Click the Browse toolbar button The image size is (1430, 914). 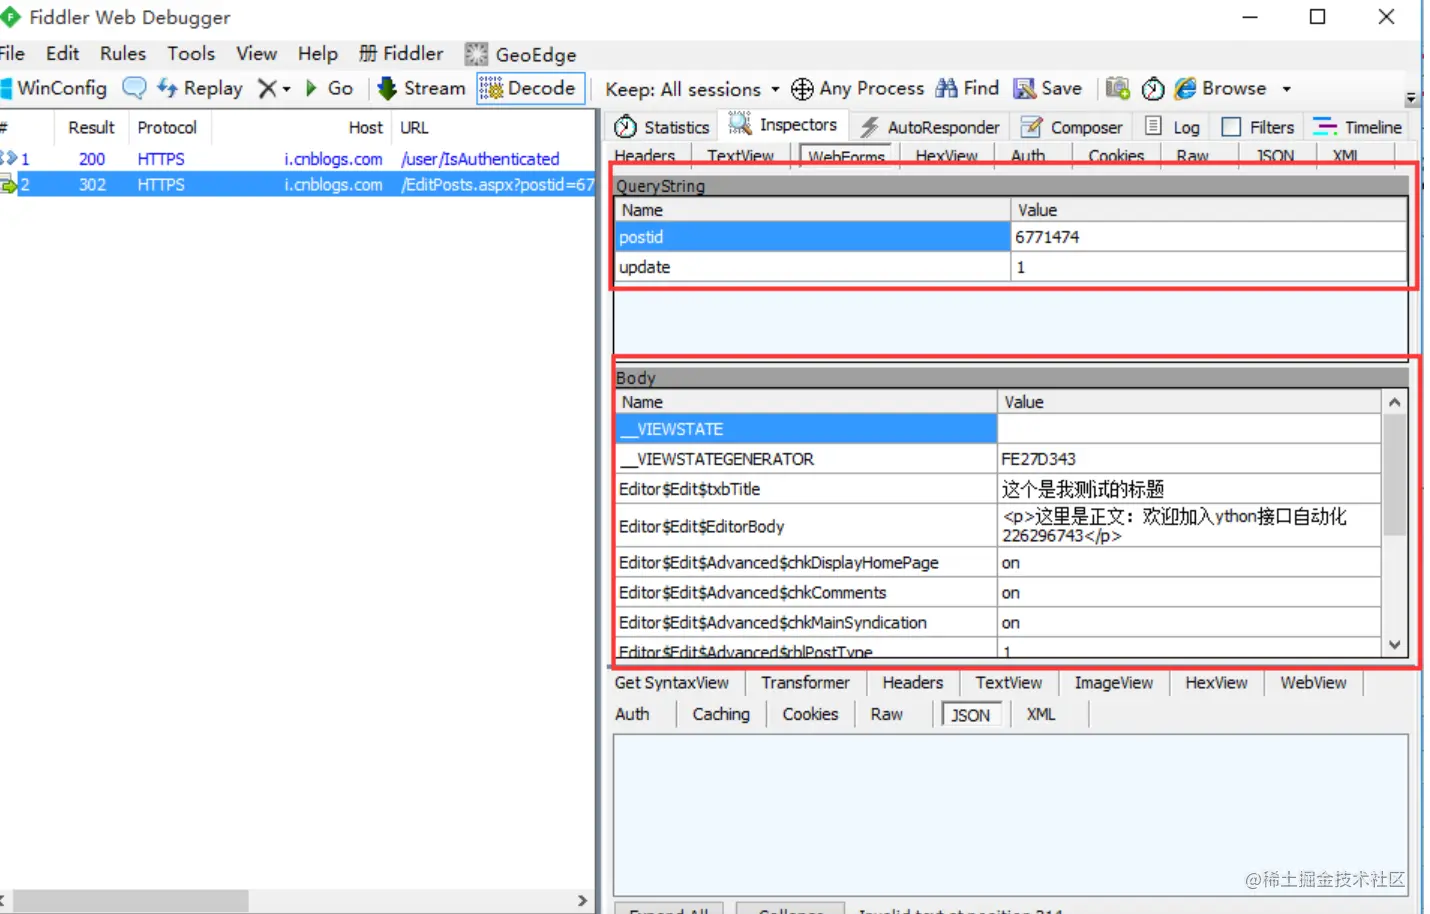pyautogui.click(x=1221, y=88)
